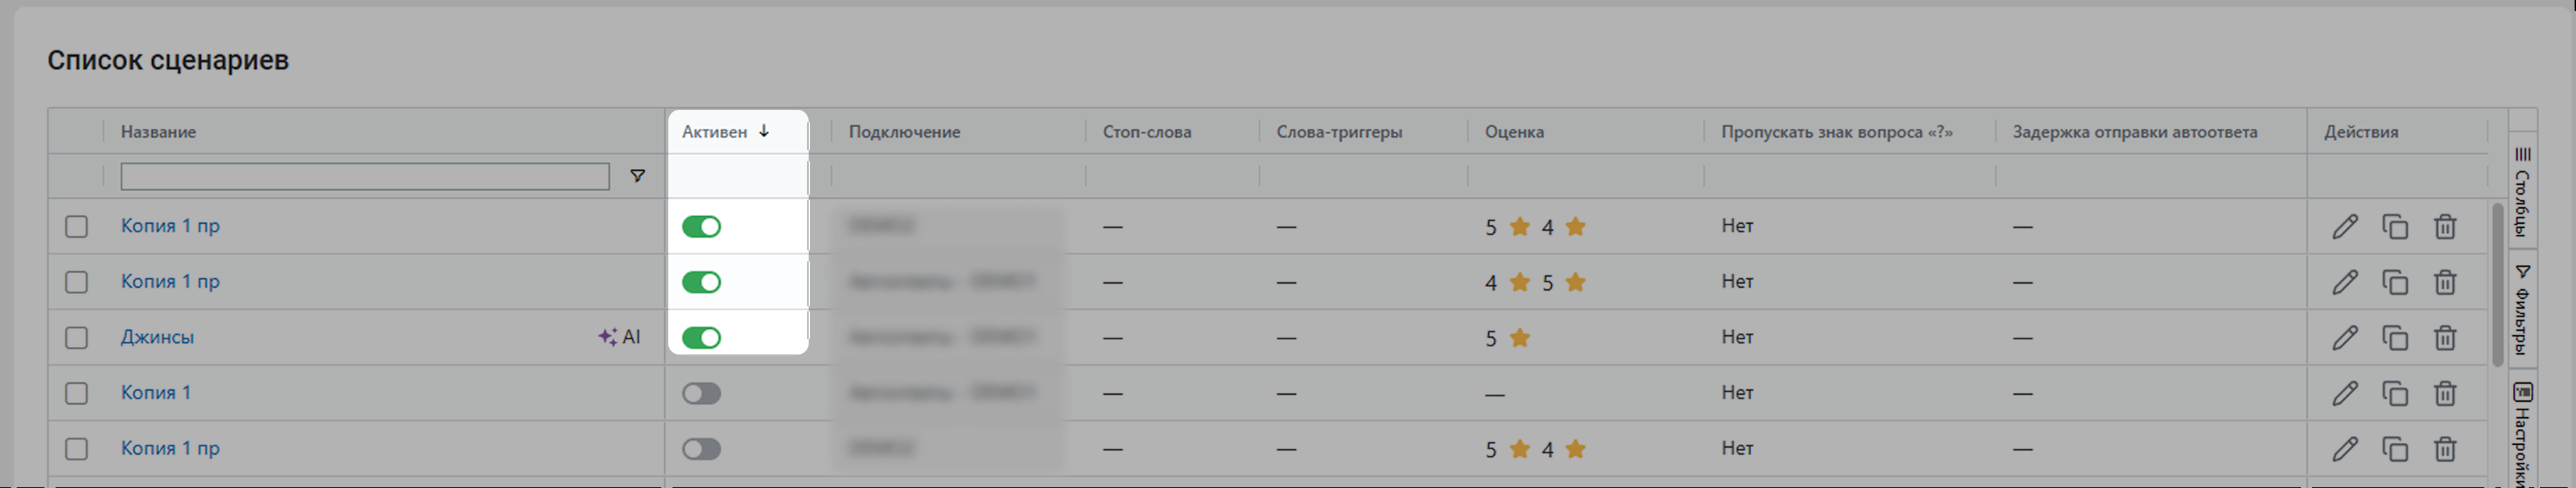Click the table's vertical scrollbar thumb
Viewport: 2576px width, 488px height.
[2497, 285]
